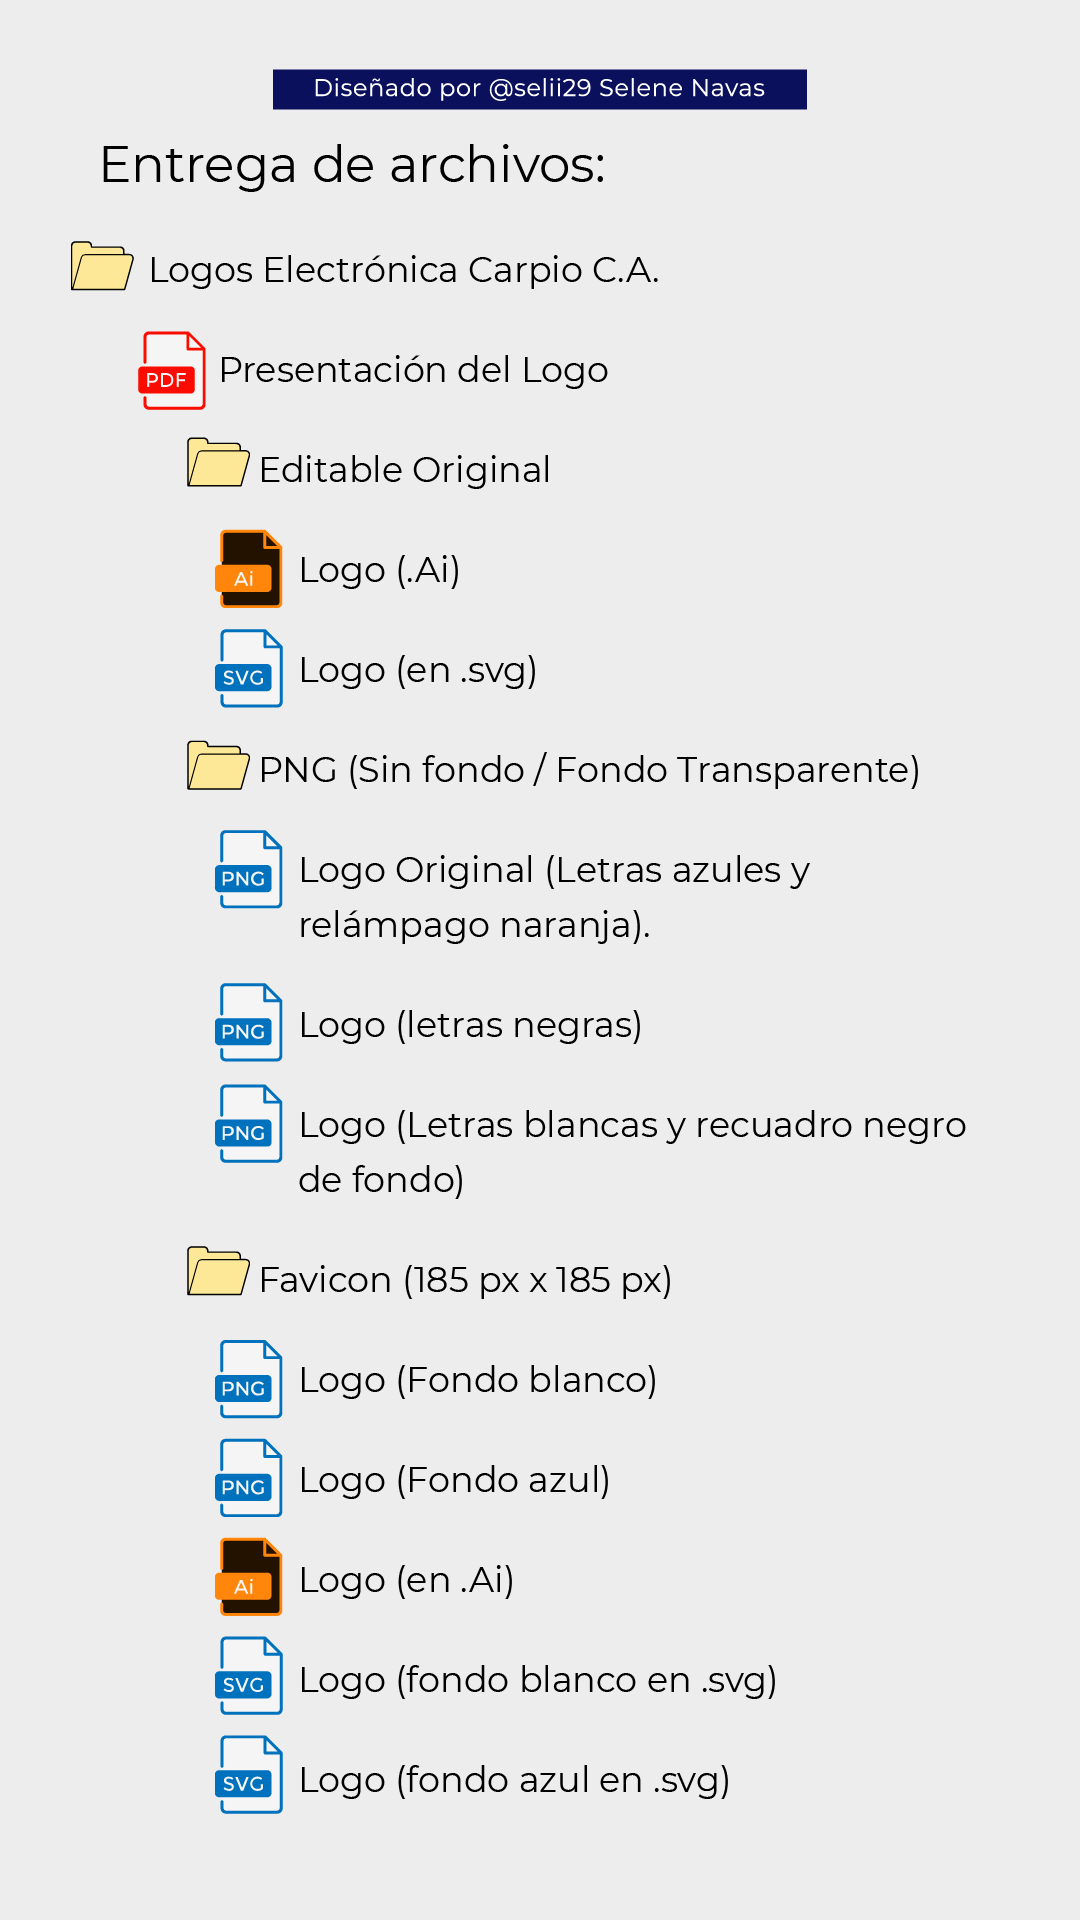Select SVG icon for fondo blanco en .svg

pos(249,1676)
